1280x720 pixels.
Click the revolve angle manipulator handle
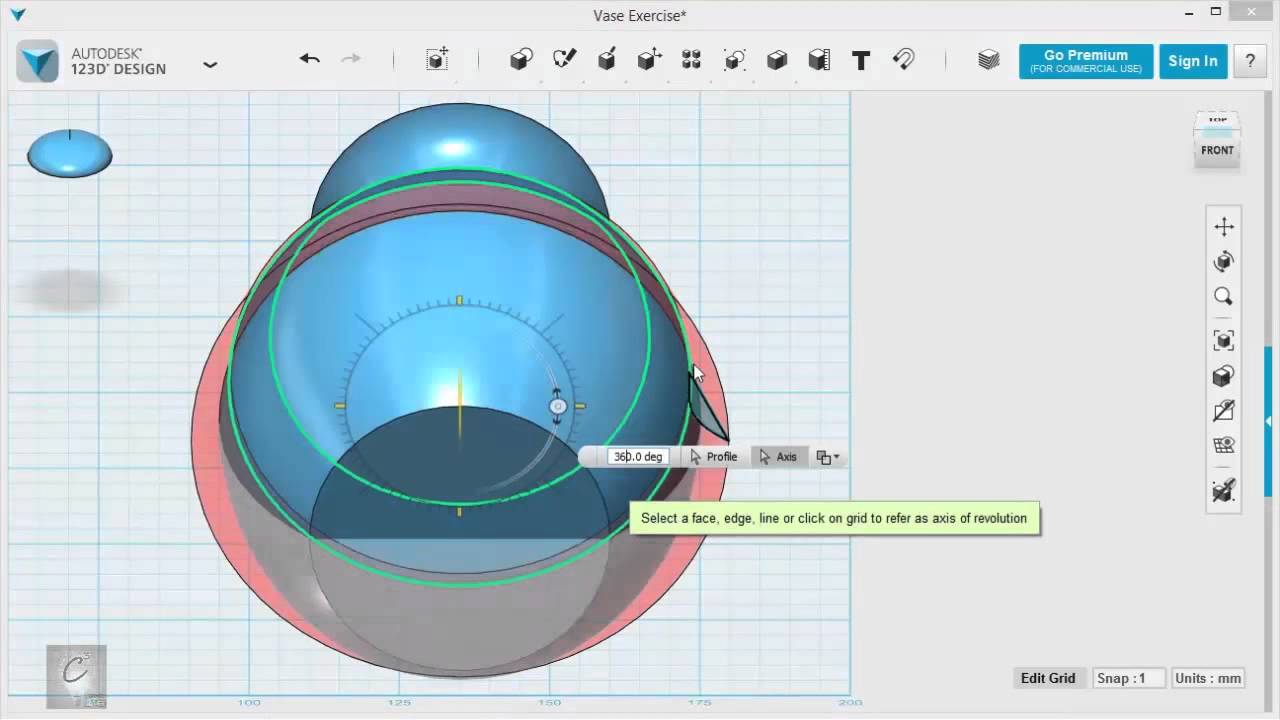[x=558, y=406]
